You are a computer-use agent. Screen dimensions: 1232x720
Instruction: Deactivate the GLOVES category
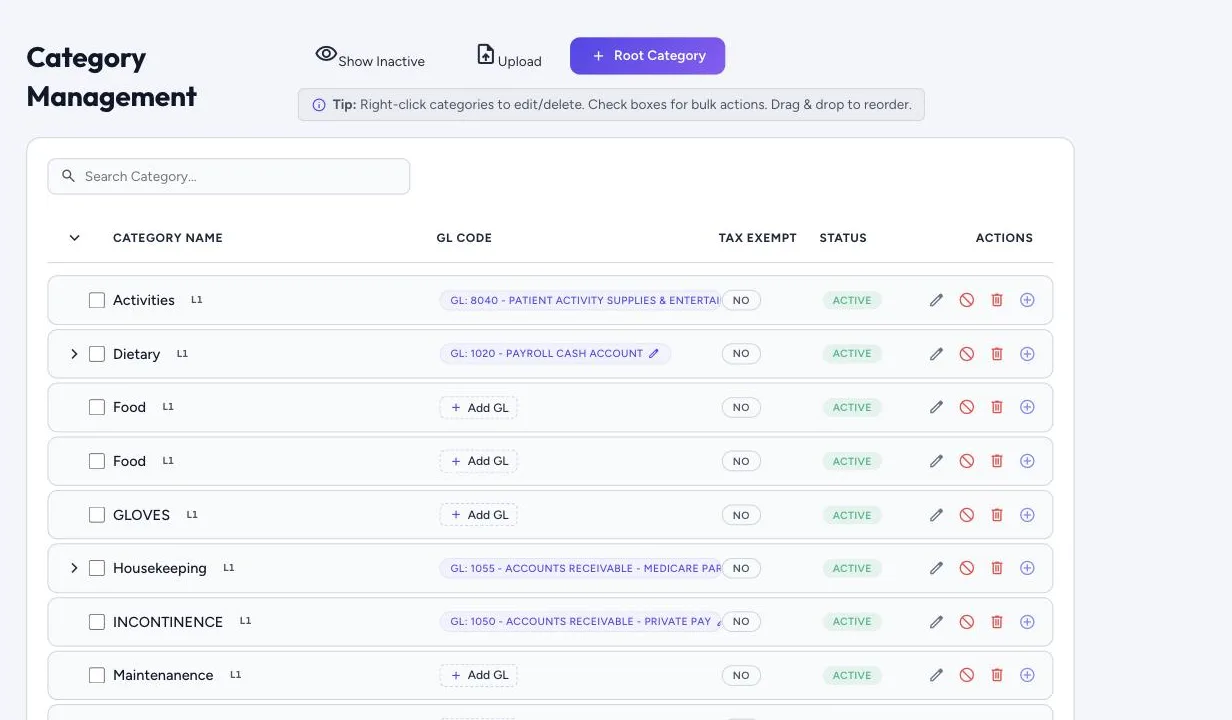966,515
